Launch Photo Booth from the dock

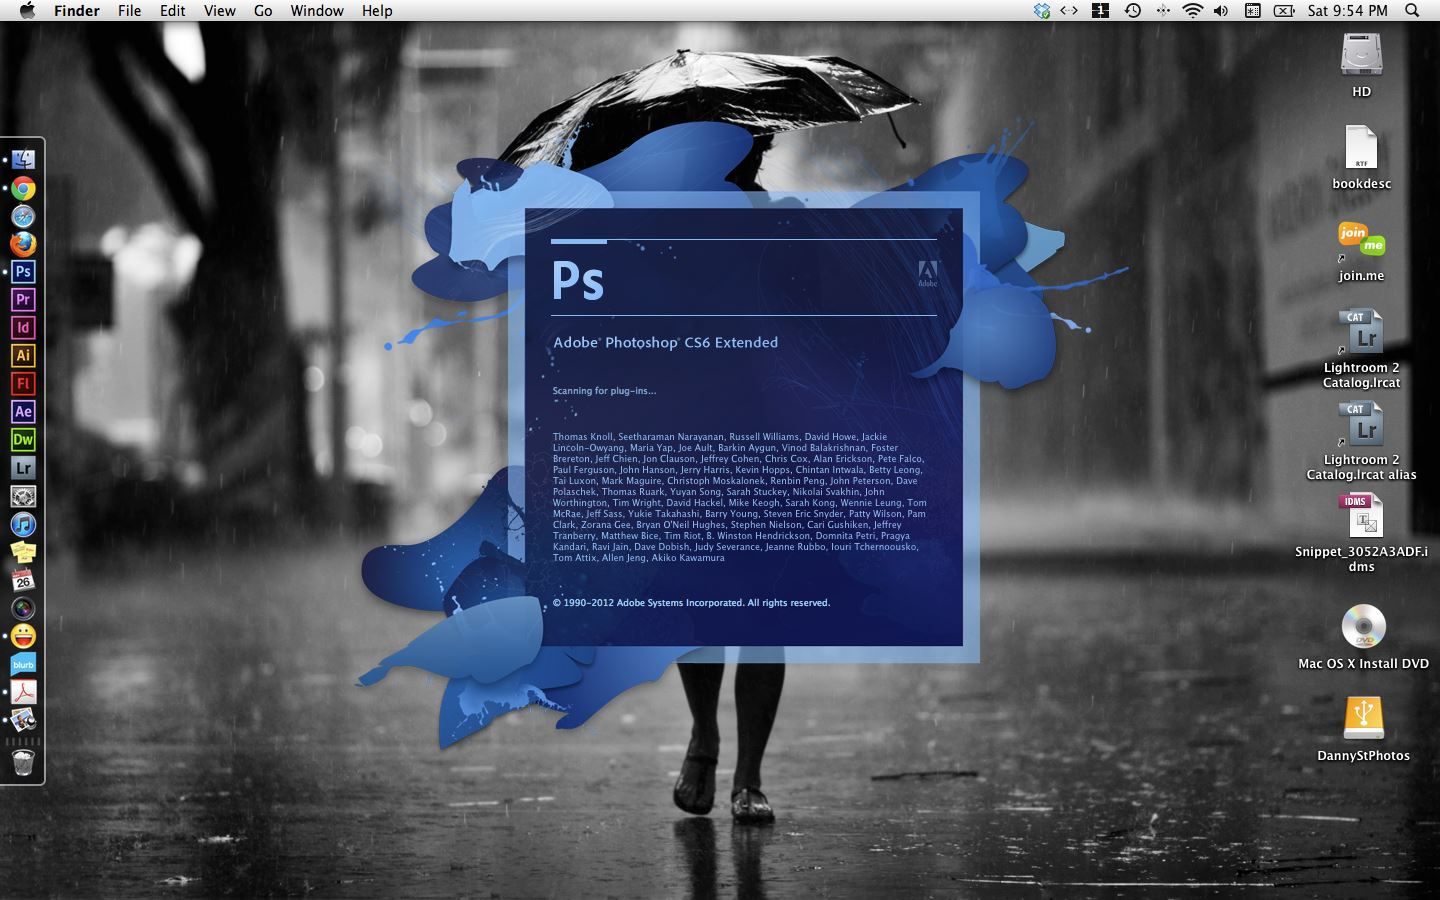coord(23,608)
